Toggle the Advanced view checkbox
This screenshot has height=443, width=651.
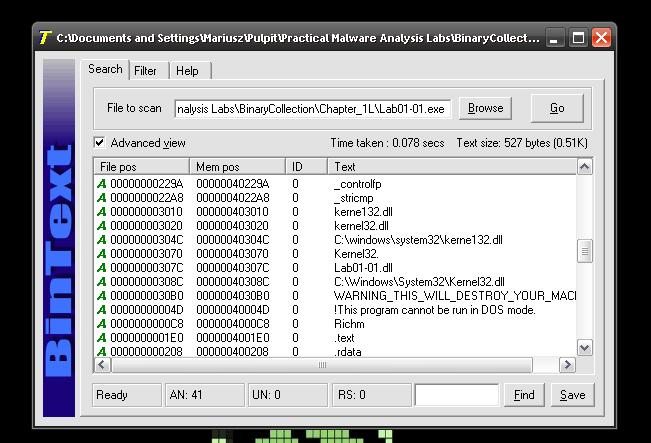pyautogui.click(x=99, y=142)
